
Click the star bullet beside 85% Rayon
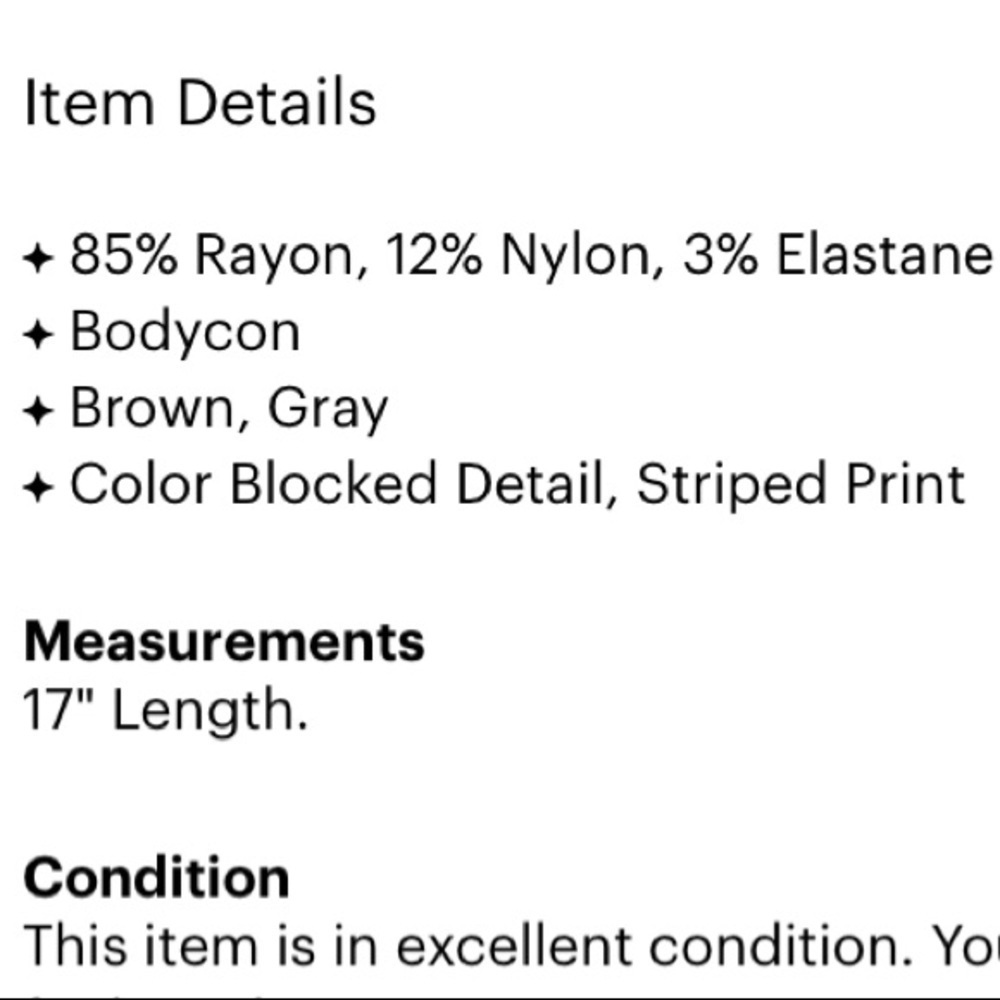tap(37, 260)
